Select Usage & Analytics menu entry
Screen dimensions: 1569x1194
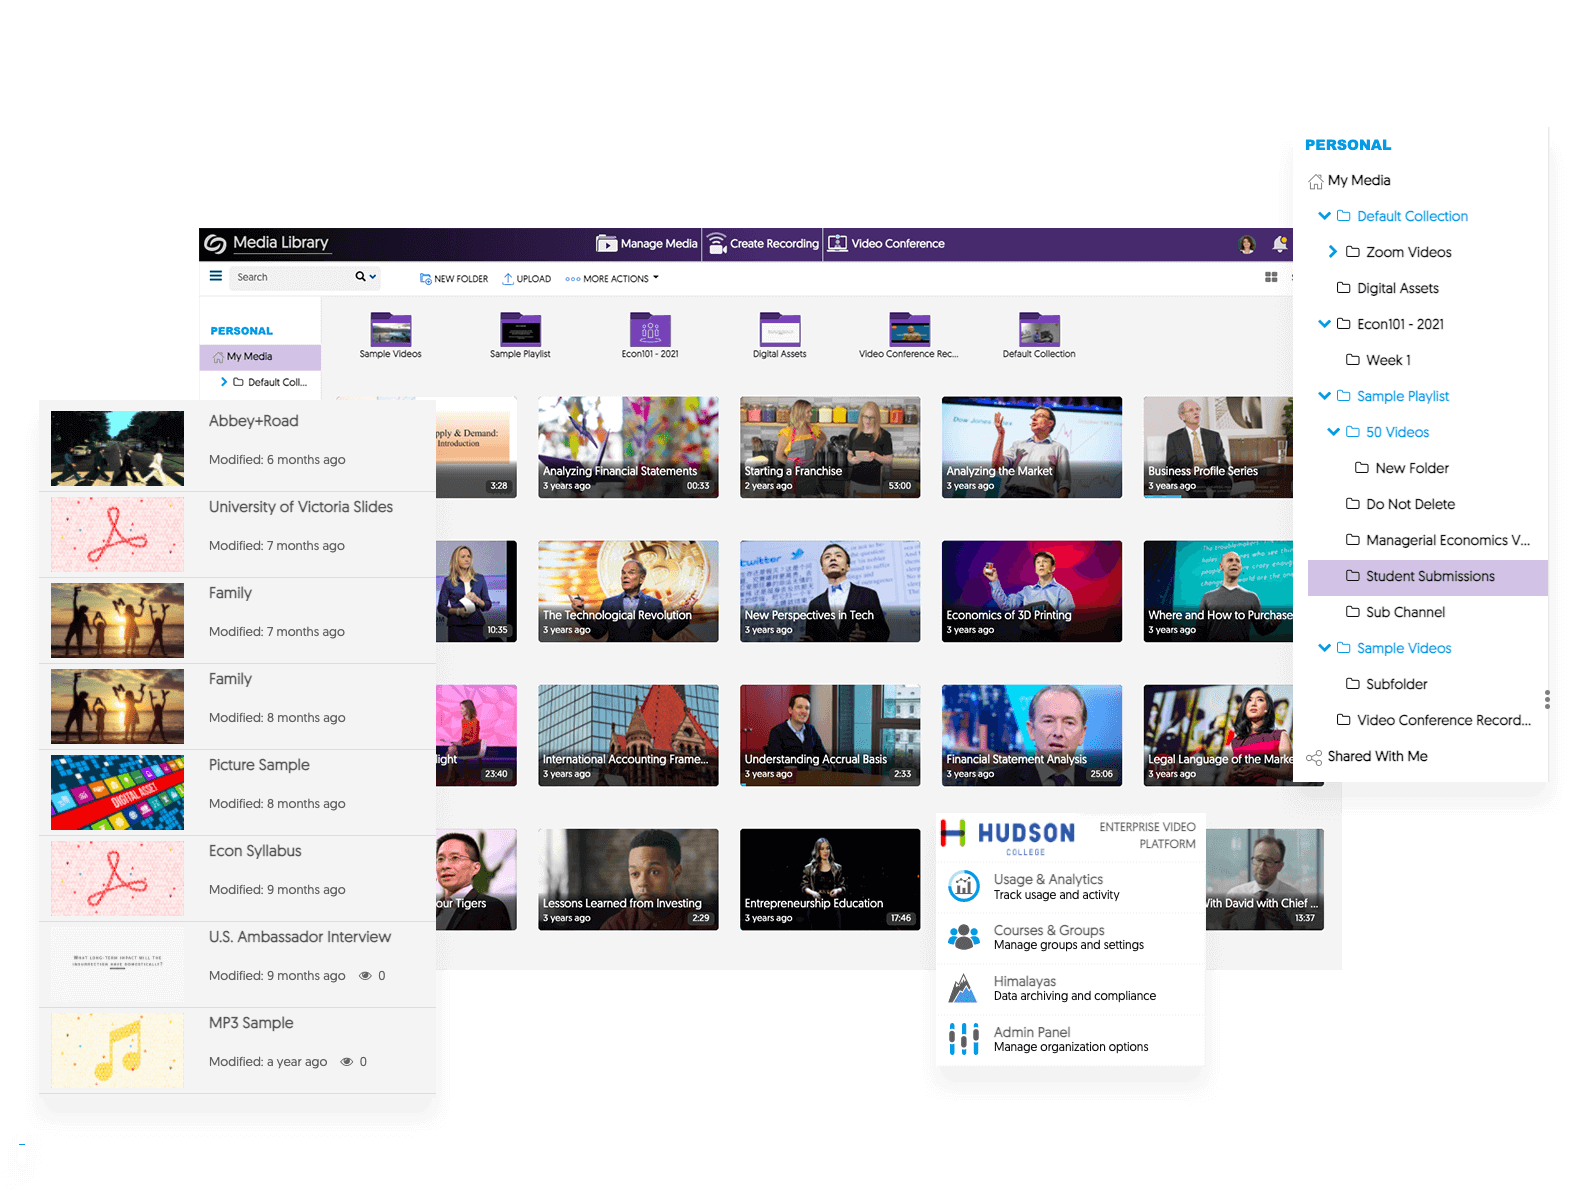coord(1070,886)
